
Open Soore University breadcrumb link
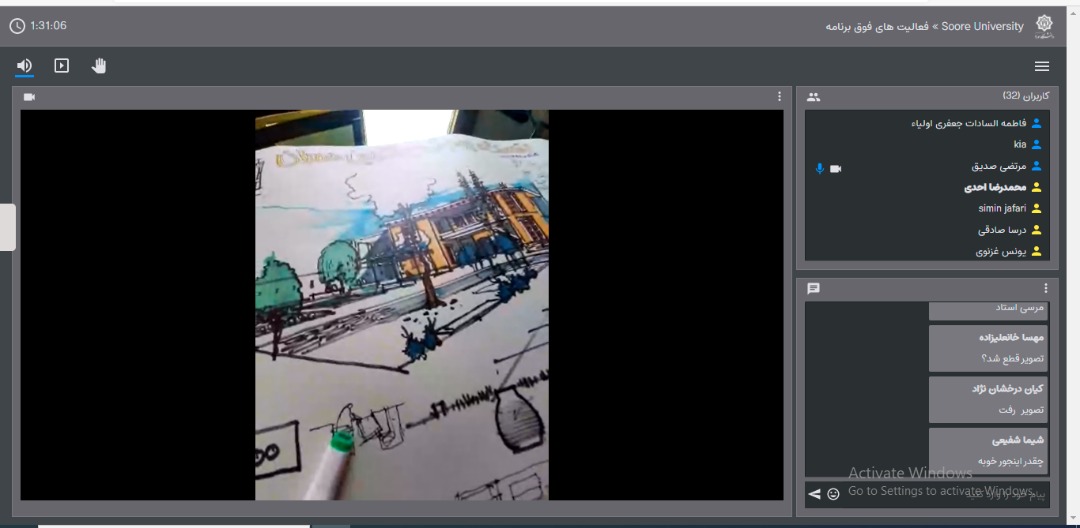click(x=982, y=26)
